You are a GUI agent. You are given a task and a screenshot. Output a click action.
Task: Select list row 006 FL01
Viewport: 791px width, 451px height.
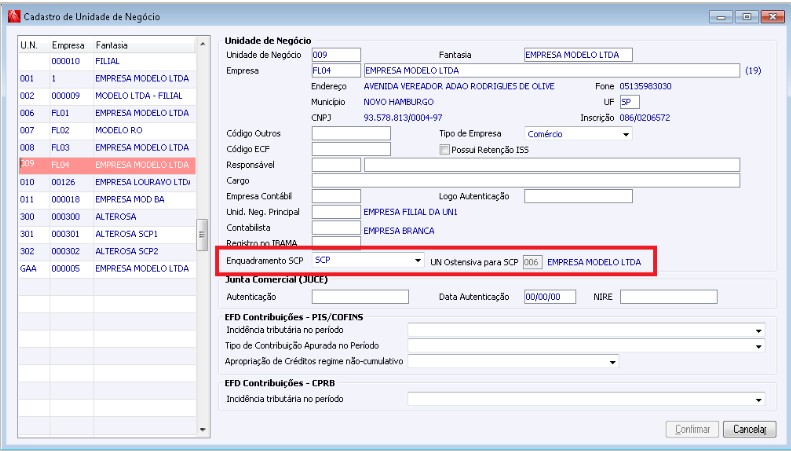pos(107,113)
